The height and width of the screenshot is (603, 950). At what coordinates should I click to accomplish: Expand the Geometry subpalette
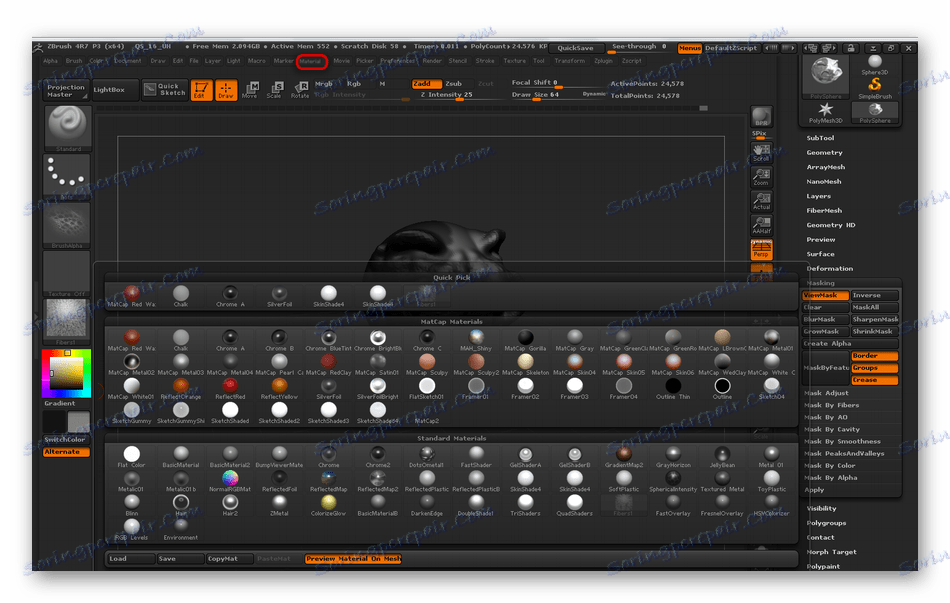coord(825,153)
